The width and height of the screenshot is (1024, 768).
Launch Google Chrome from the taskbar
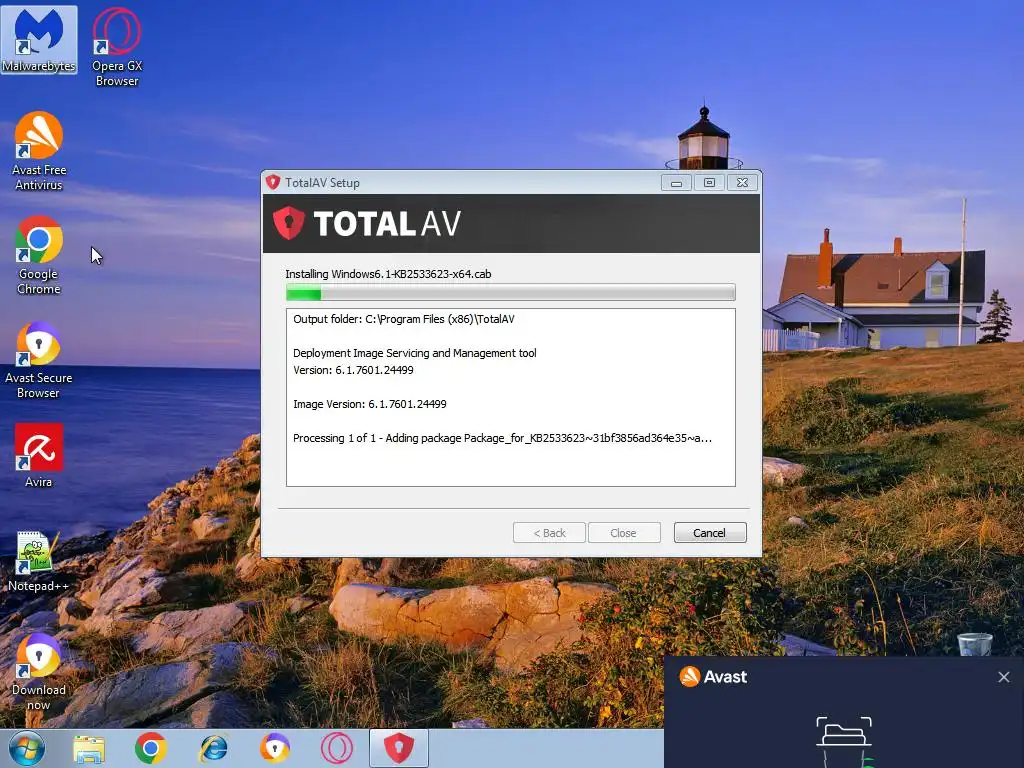(151, 748)
